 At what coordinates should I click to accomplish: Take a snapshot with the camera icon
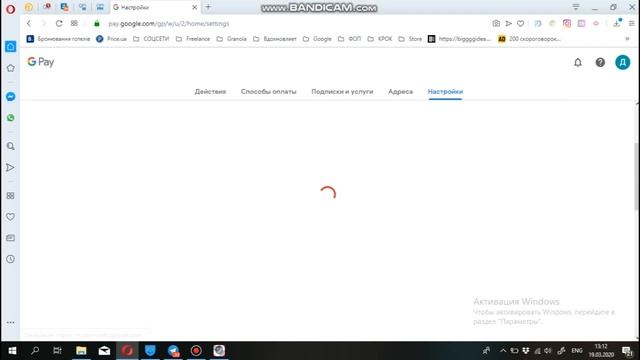tap(496, 24)
